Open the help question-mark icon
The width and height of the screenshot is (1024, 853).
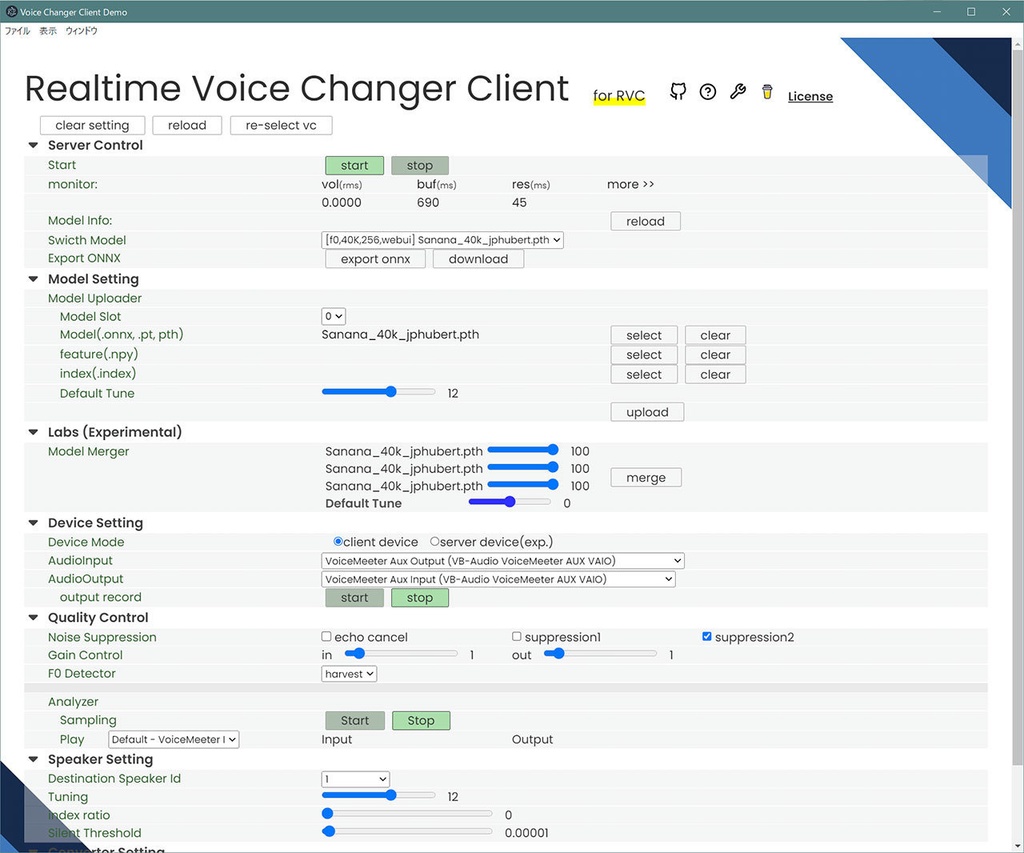[707, 92]
